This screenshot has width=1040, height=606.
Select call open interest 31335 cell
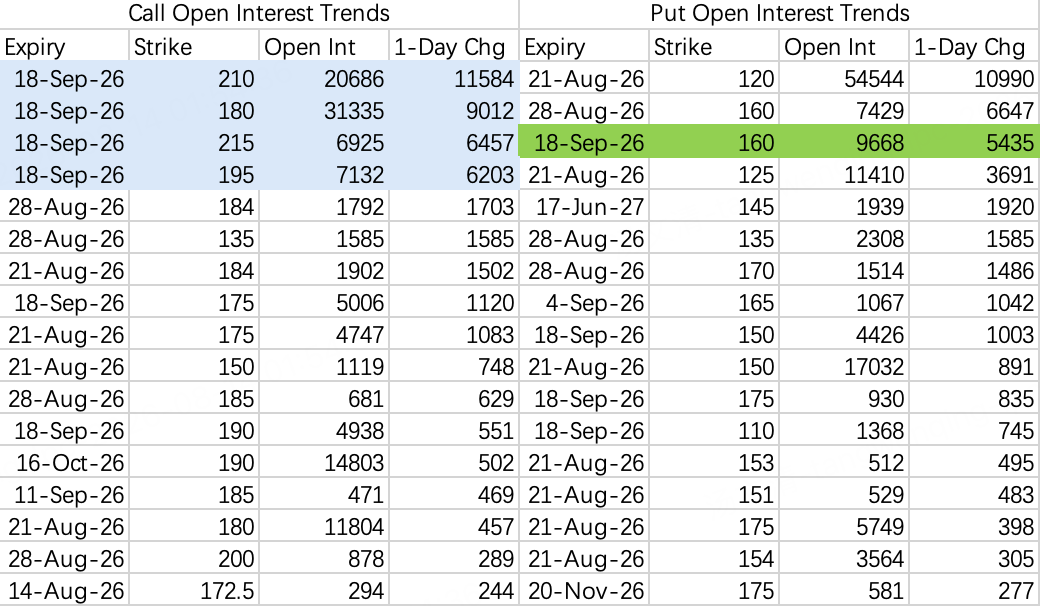[x=324, y=111]
